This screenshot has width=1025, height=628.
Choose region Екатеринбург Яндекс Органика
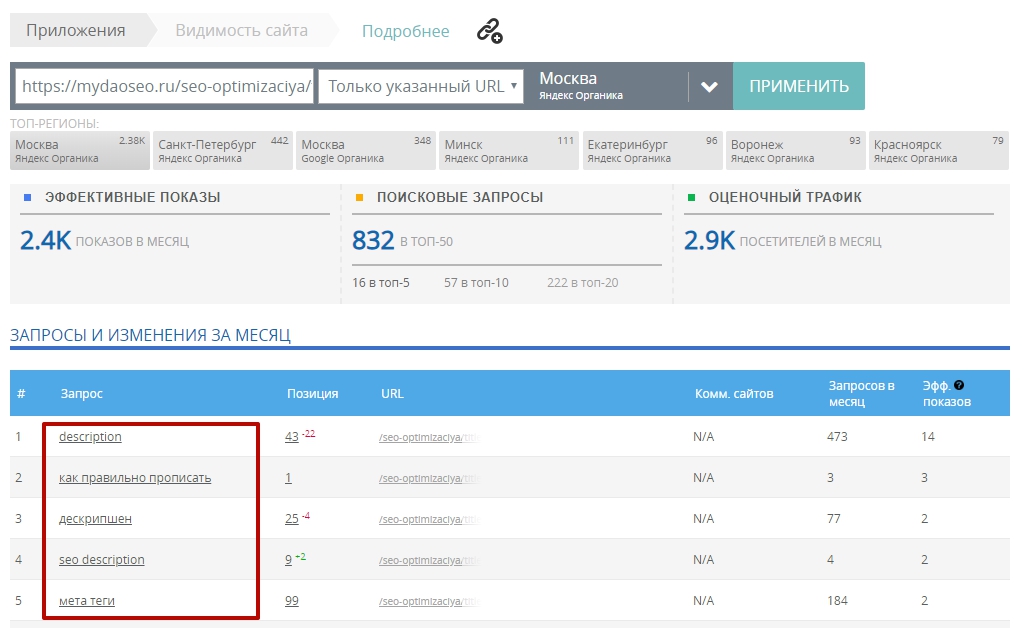point(652,151)
